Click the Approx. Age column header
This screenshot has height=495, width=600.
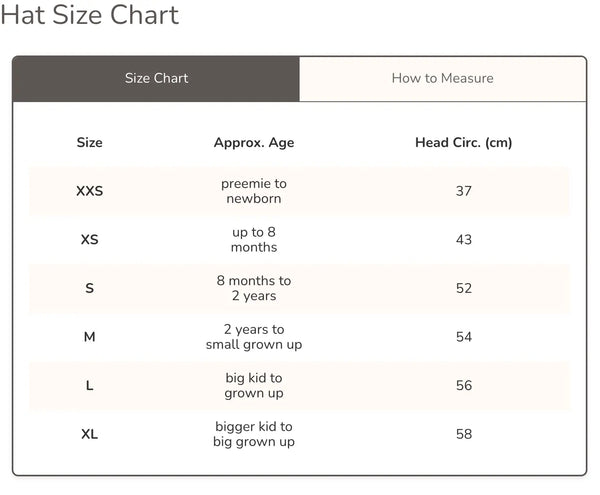click(254, 143)
